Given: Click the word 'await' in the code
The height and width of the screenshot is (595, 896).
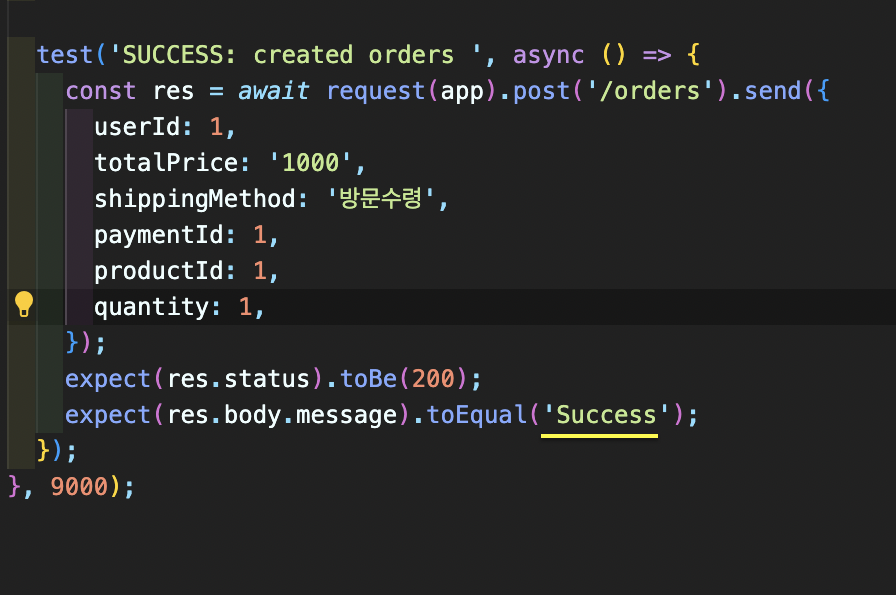Looking at the screenshot, I should coord(274,91).
